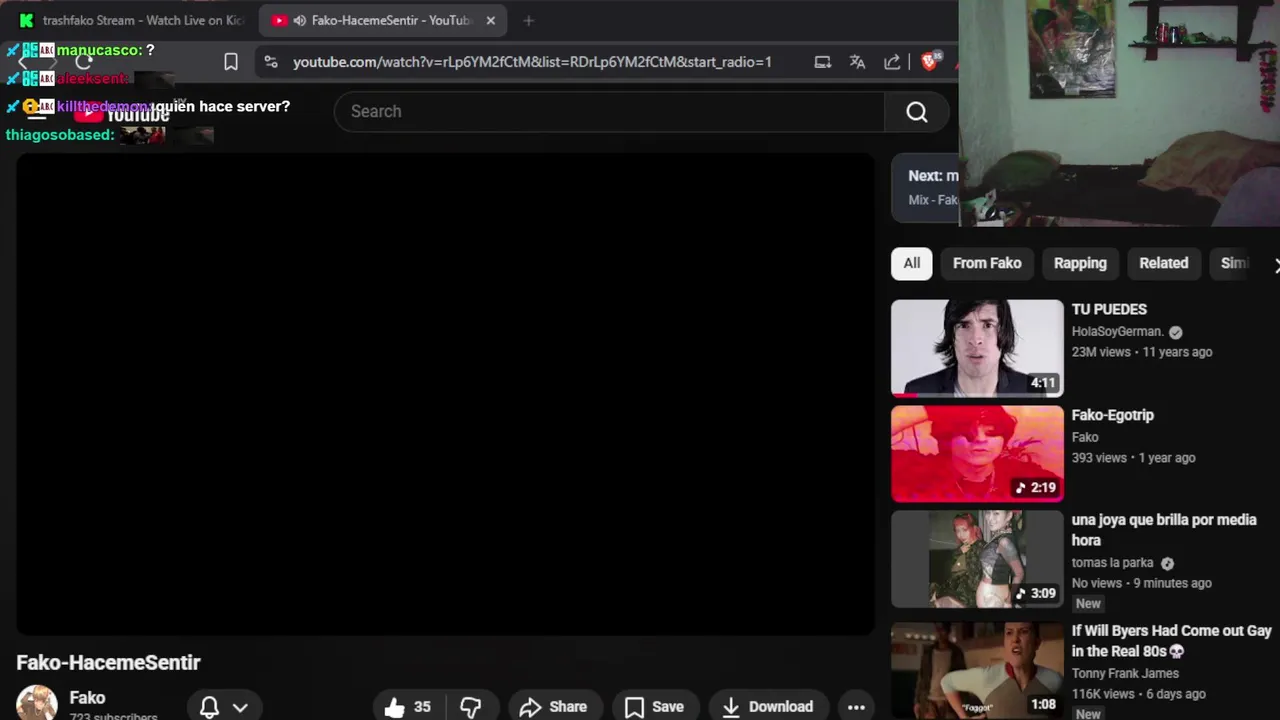Open a new browser tab
Image resolution: width=1280 pixels, height=720 pixels.
(x=529, y=20)
